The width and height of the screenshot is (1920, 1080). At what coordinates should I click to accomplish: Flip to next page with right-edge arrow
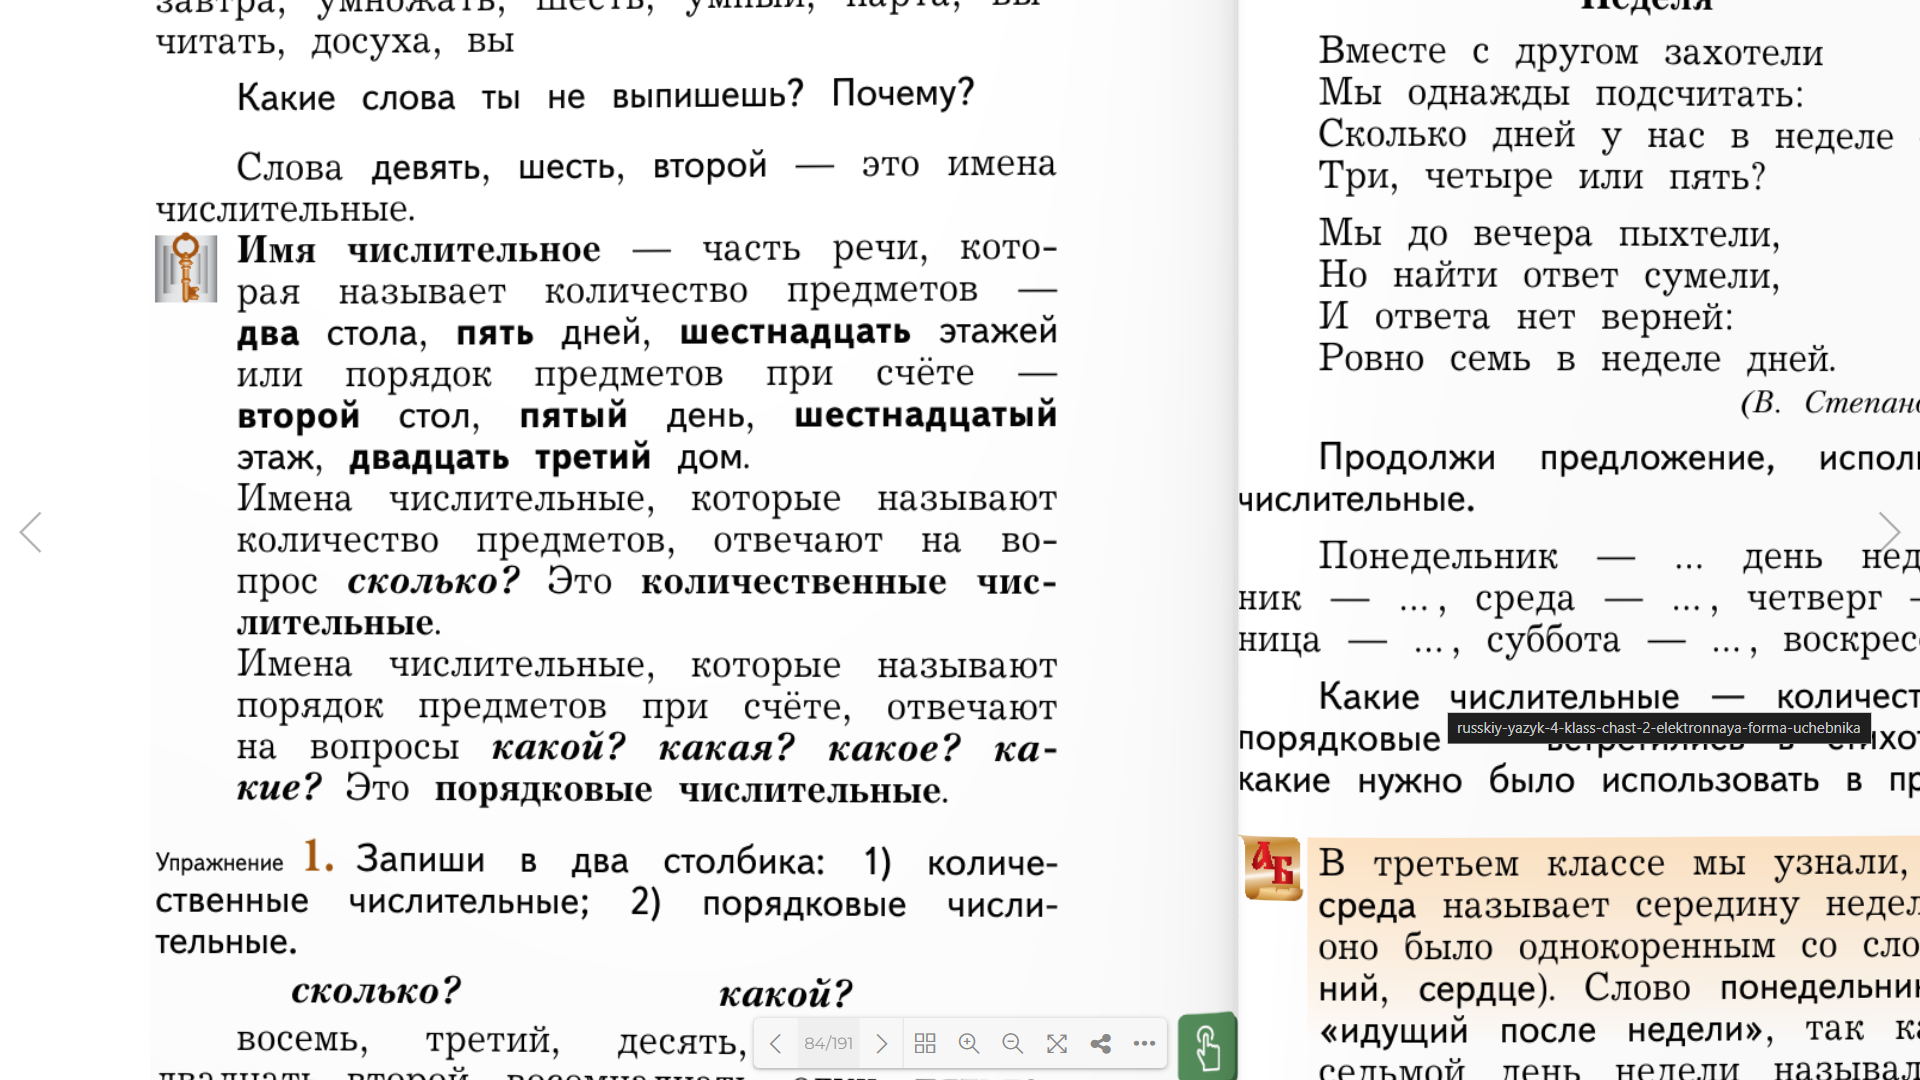[x=1889, y=532]
